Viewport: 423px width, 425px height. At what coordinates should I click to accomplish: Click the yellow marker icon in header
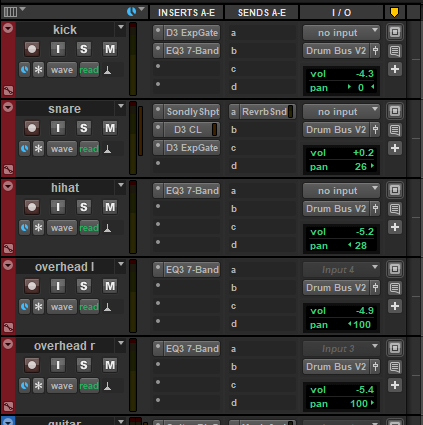click(394, 13)
